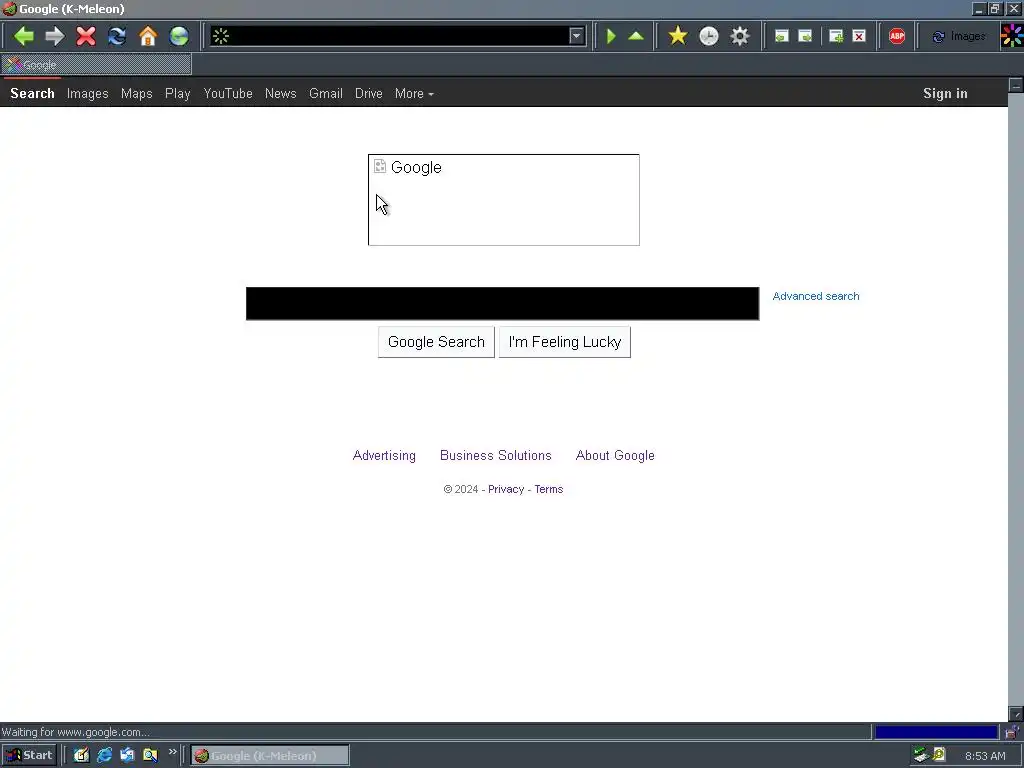1024x768 pixels.
Task: Select the Google browser tab
Action: [x=97, y=65]
